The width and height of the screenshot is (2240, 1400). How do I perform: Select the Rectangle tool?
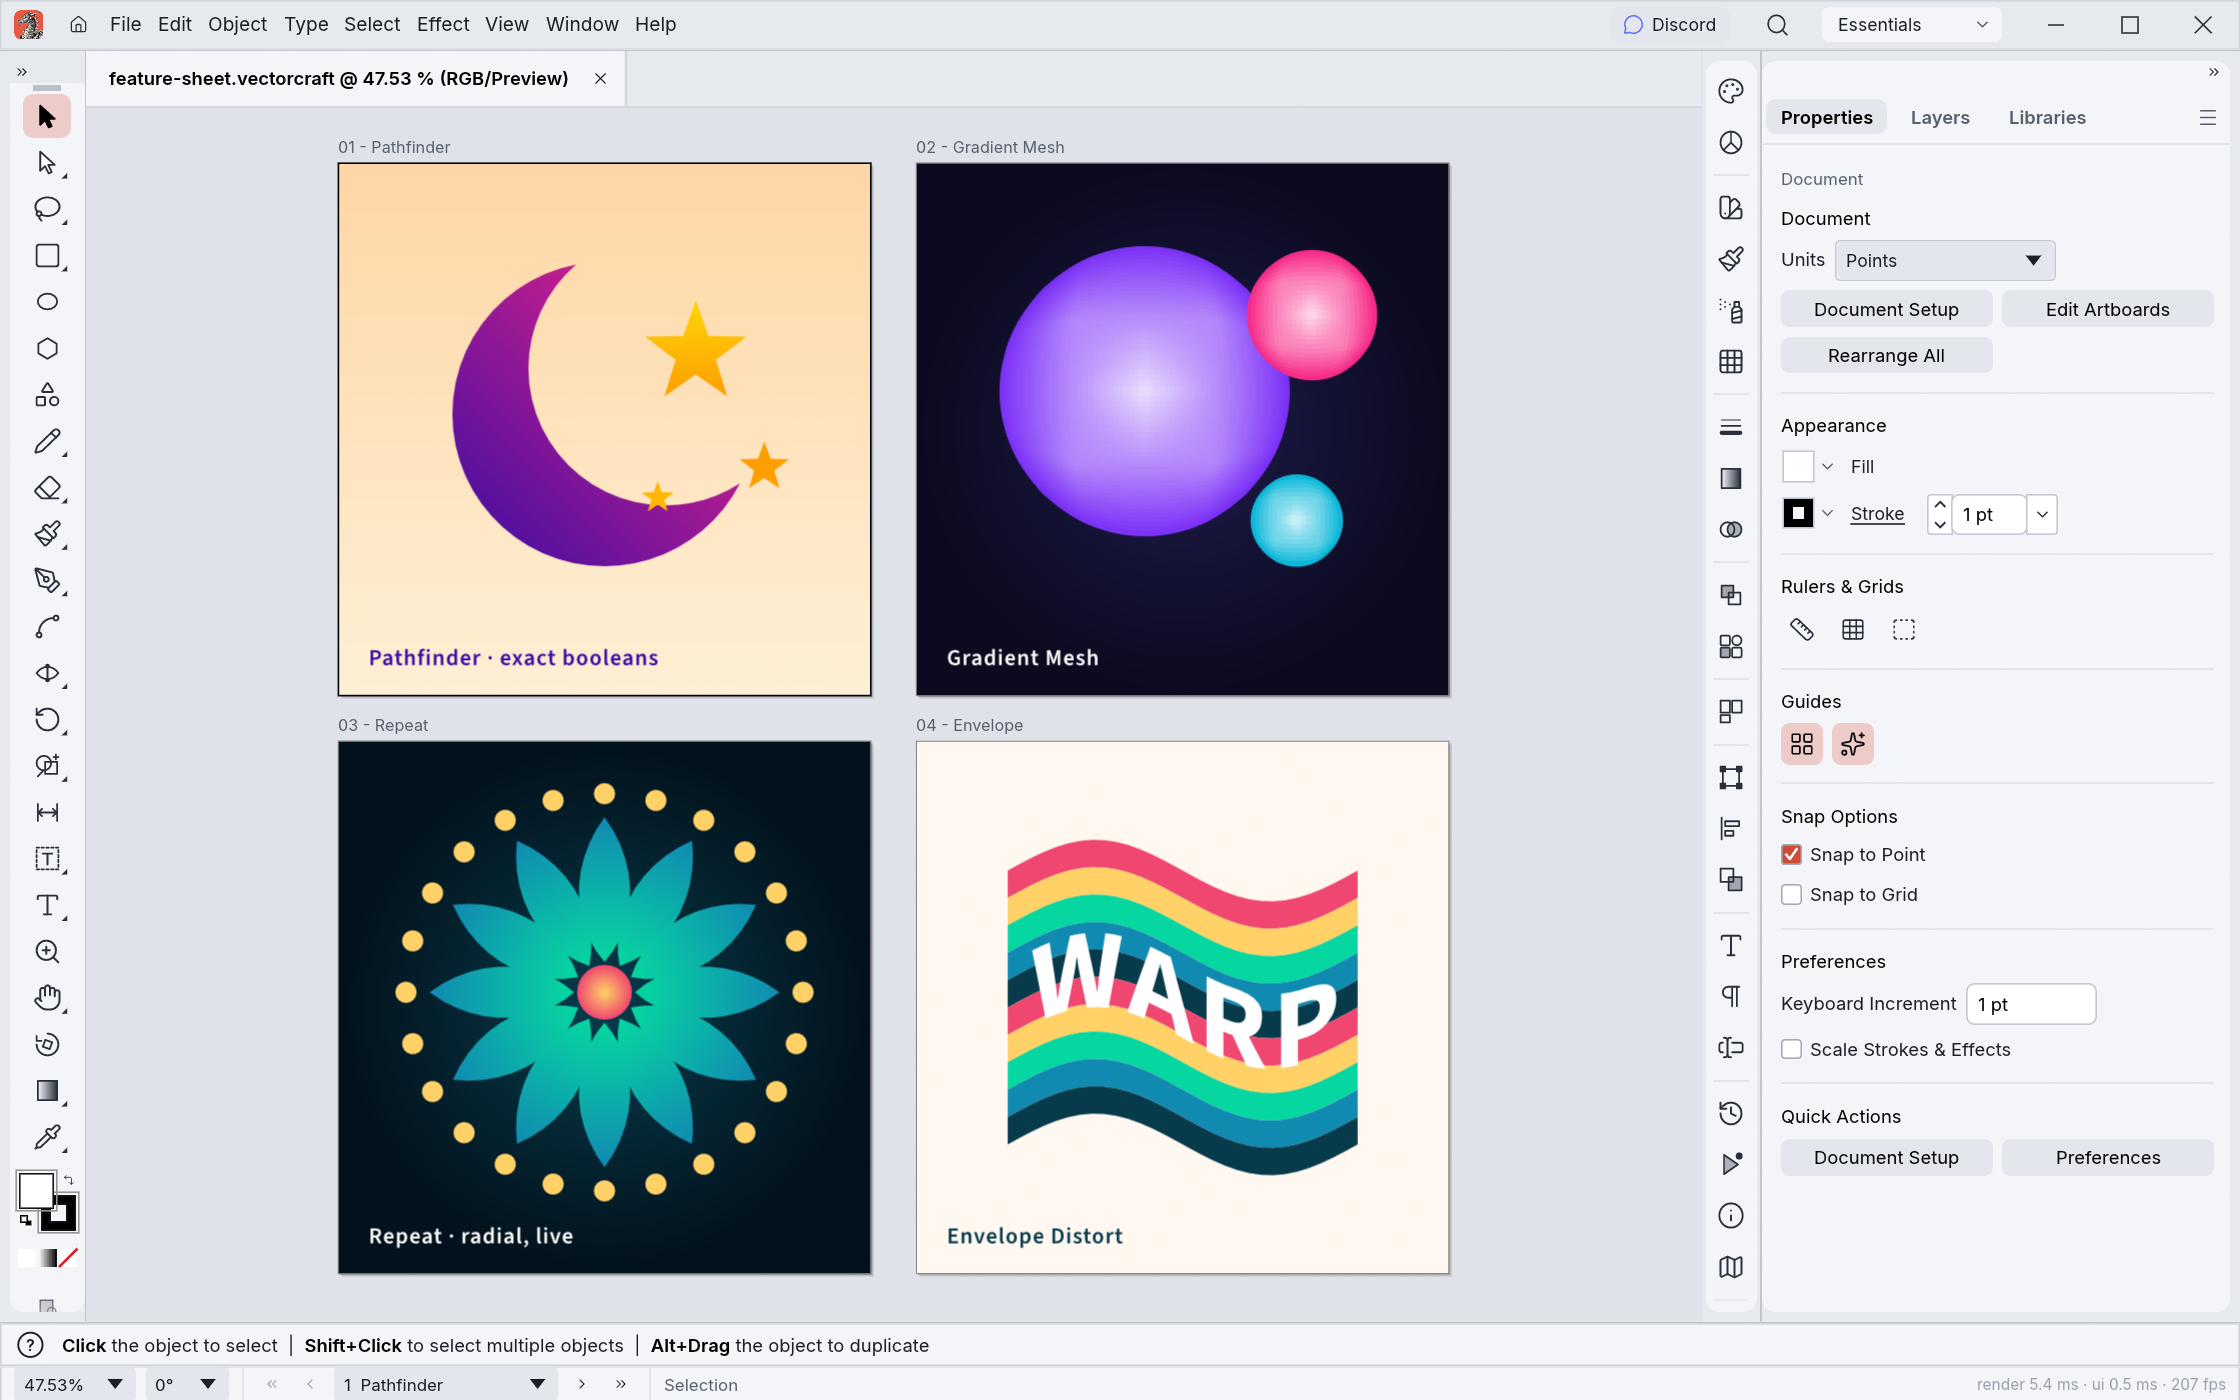coord(46,256)
